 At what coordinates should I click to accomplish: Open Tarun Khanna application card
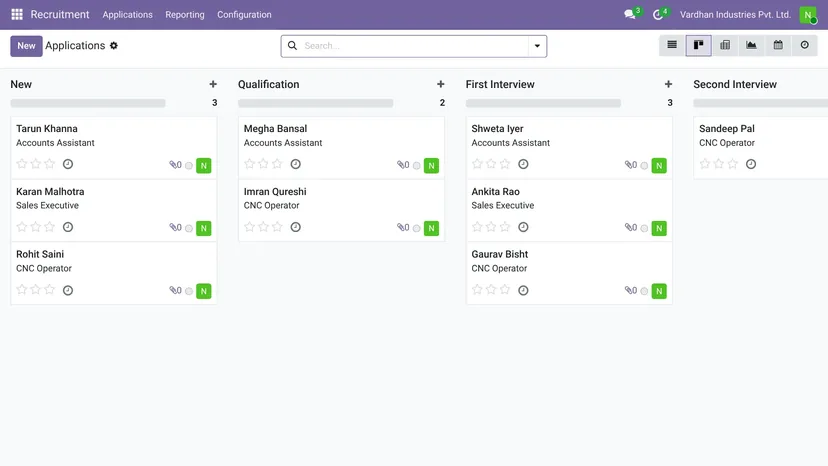(x=114, y=148)
